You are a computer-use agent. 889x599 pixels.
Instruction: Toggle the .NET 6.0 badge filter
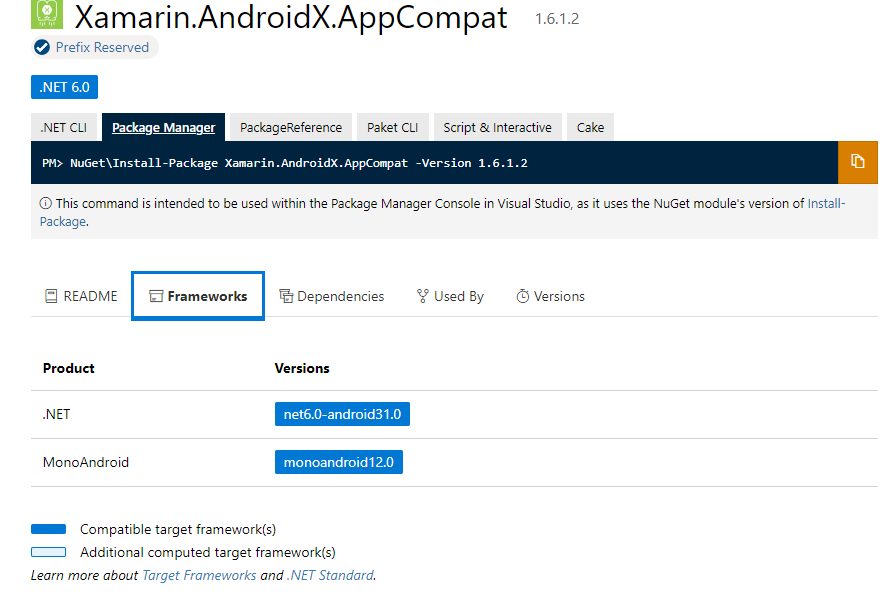(x=64, y=87)
